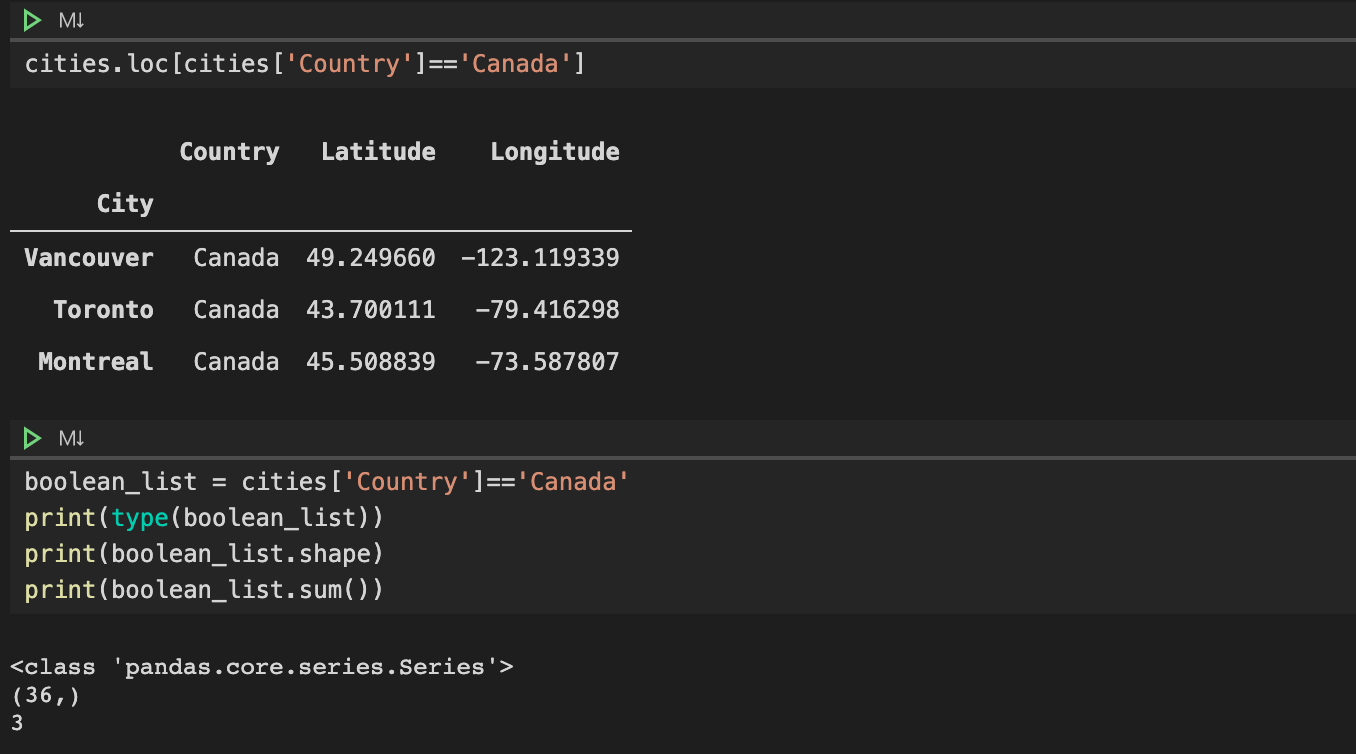Select the Latitude column header

tap(378, 152)
